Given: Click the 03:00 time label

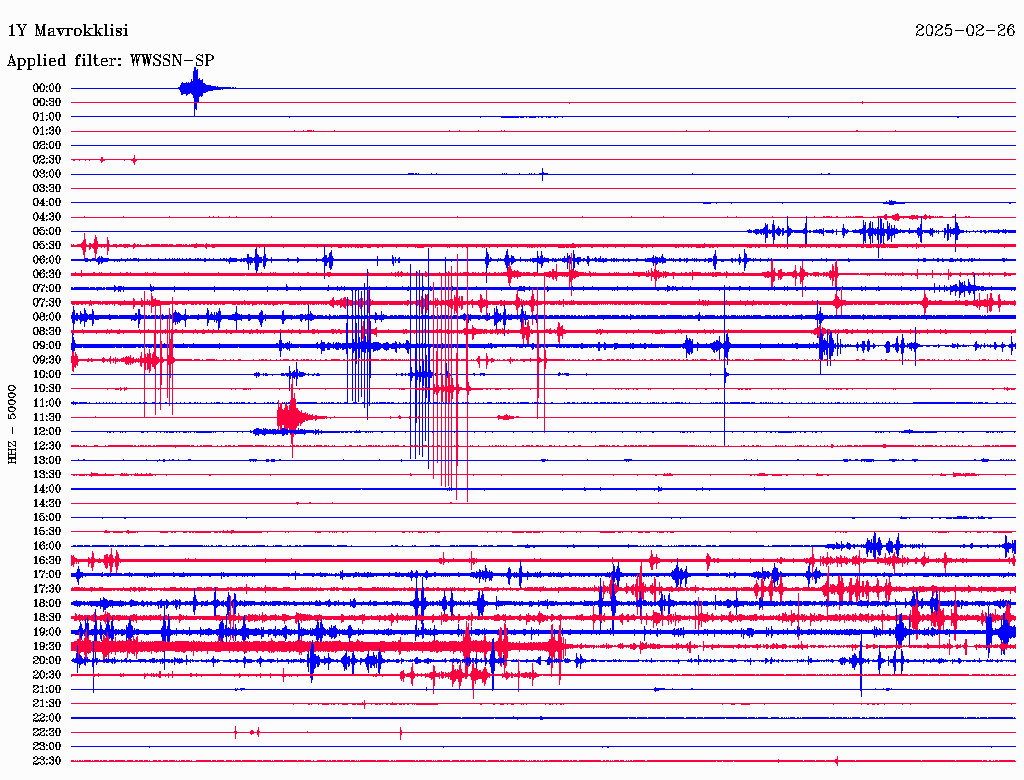Looking at the screenshot, I should 47,174.
